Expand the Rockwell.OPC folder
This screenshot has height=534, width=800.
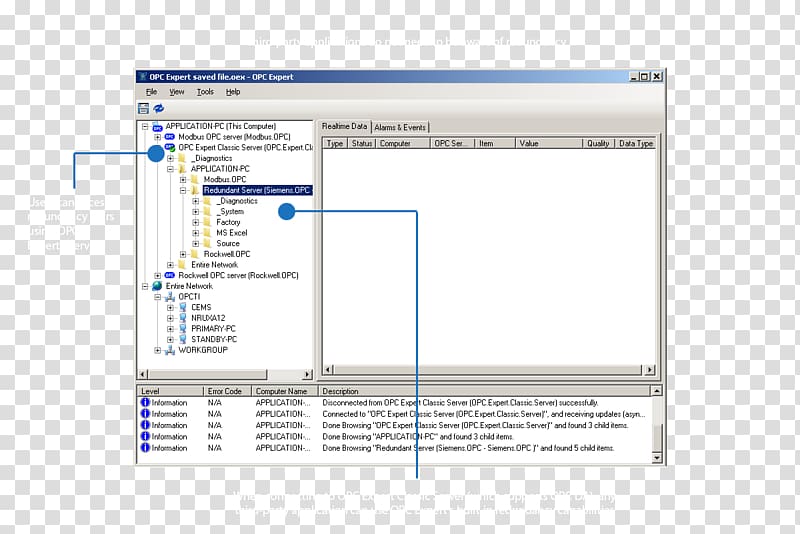point(183,254)
